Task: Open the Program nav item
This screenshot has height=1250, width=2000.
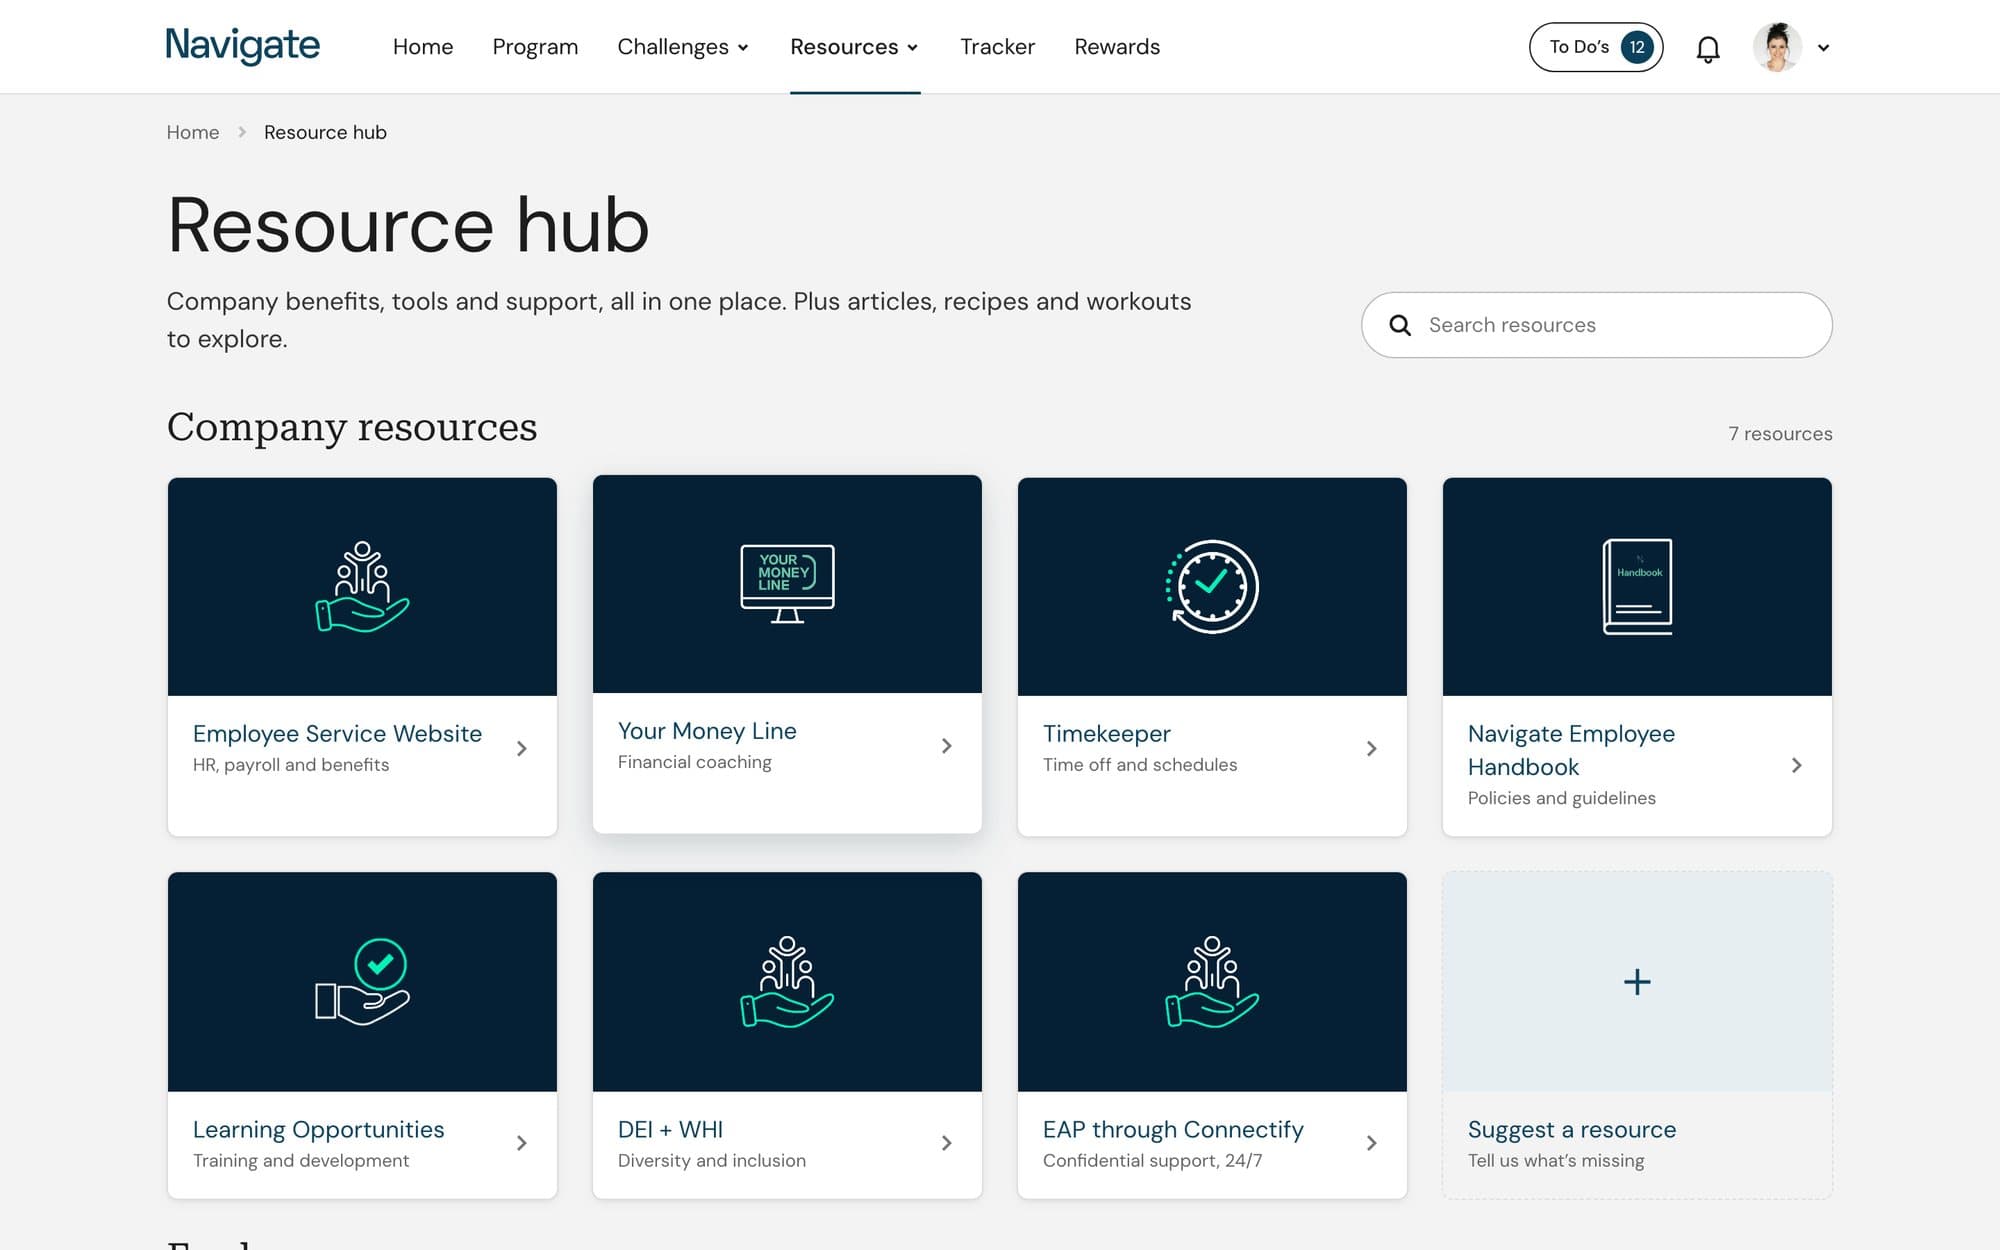Action: click(535, 47)
